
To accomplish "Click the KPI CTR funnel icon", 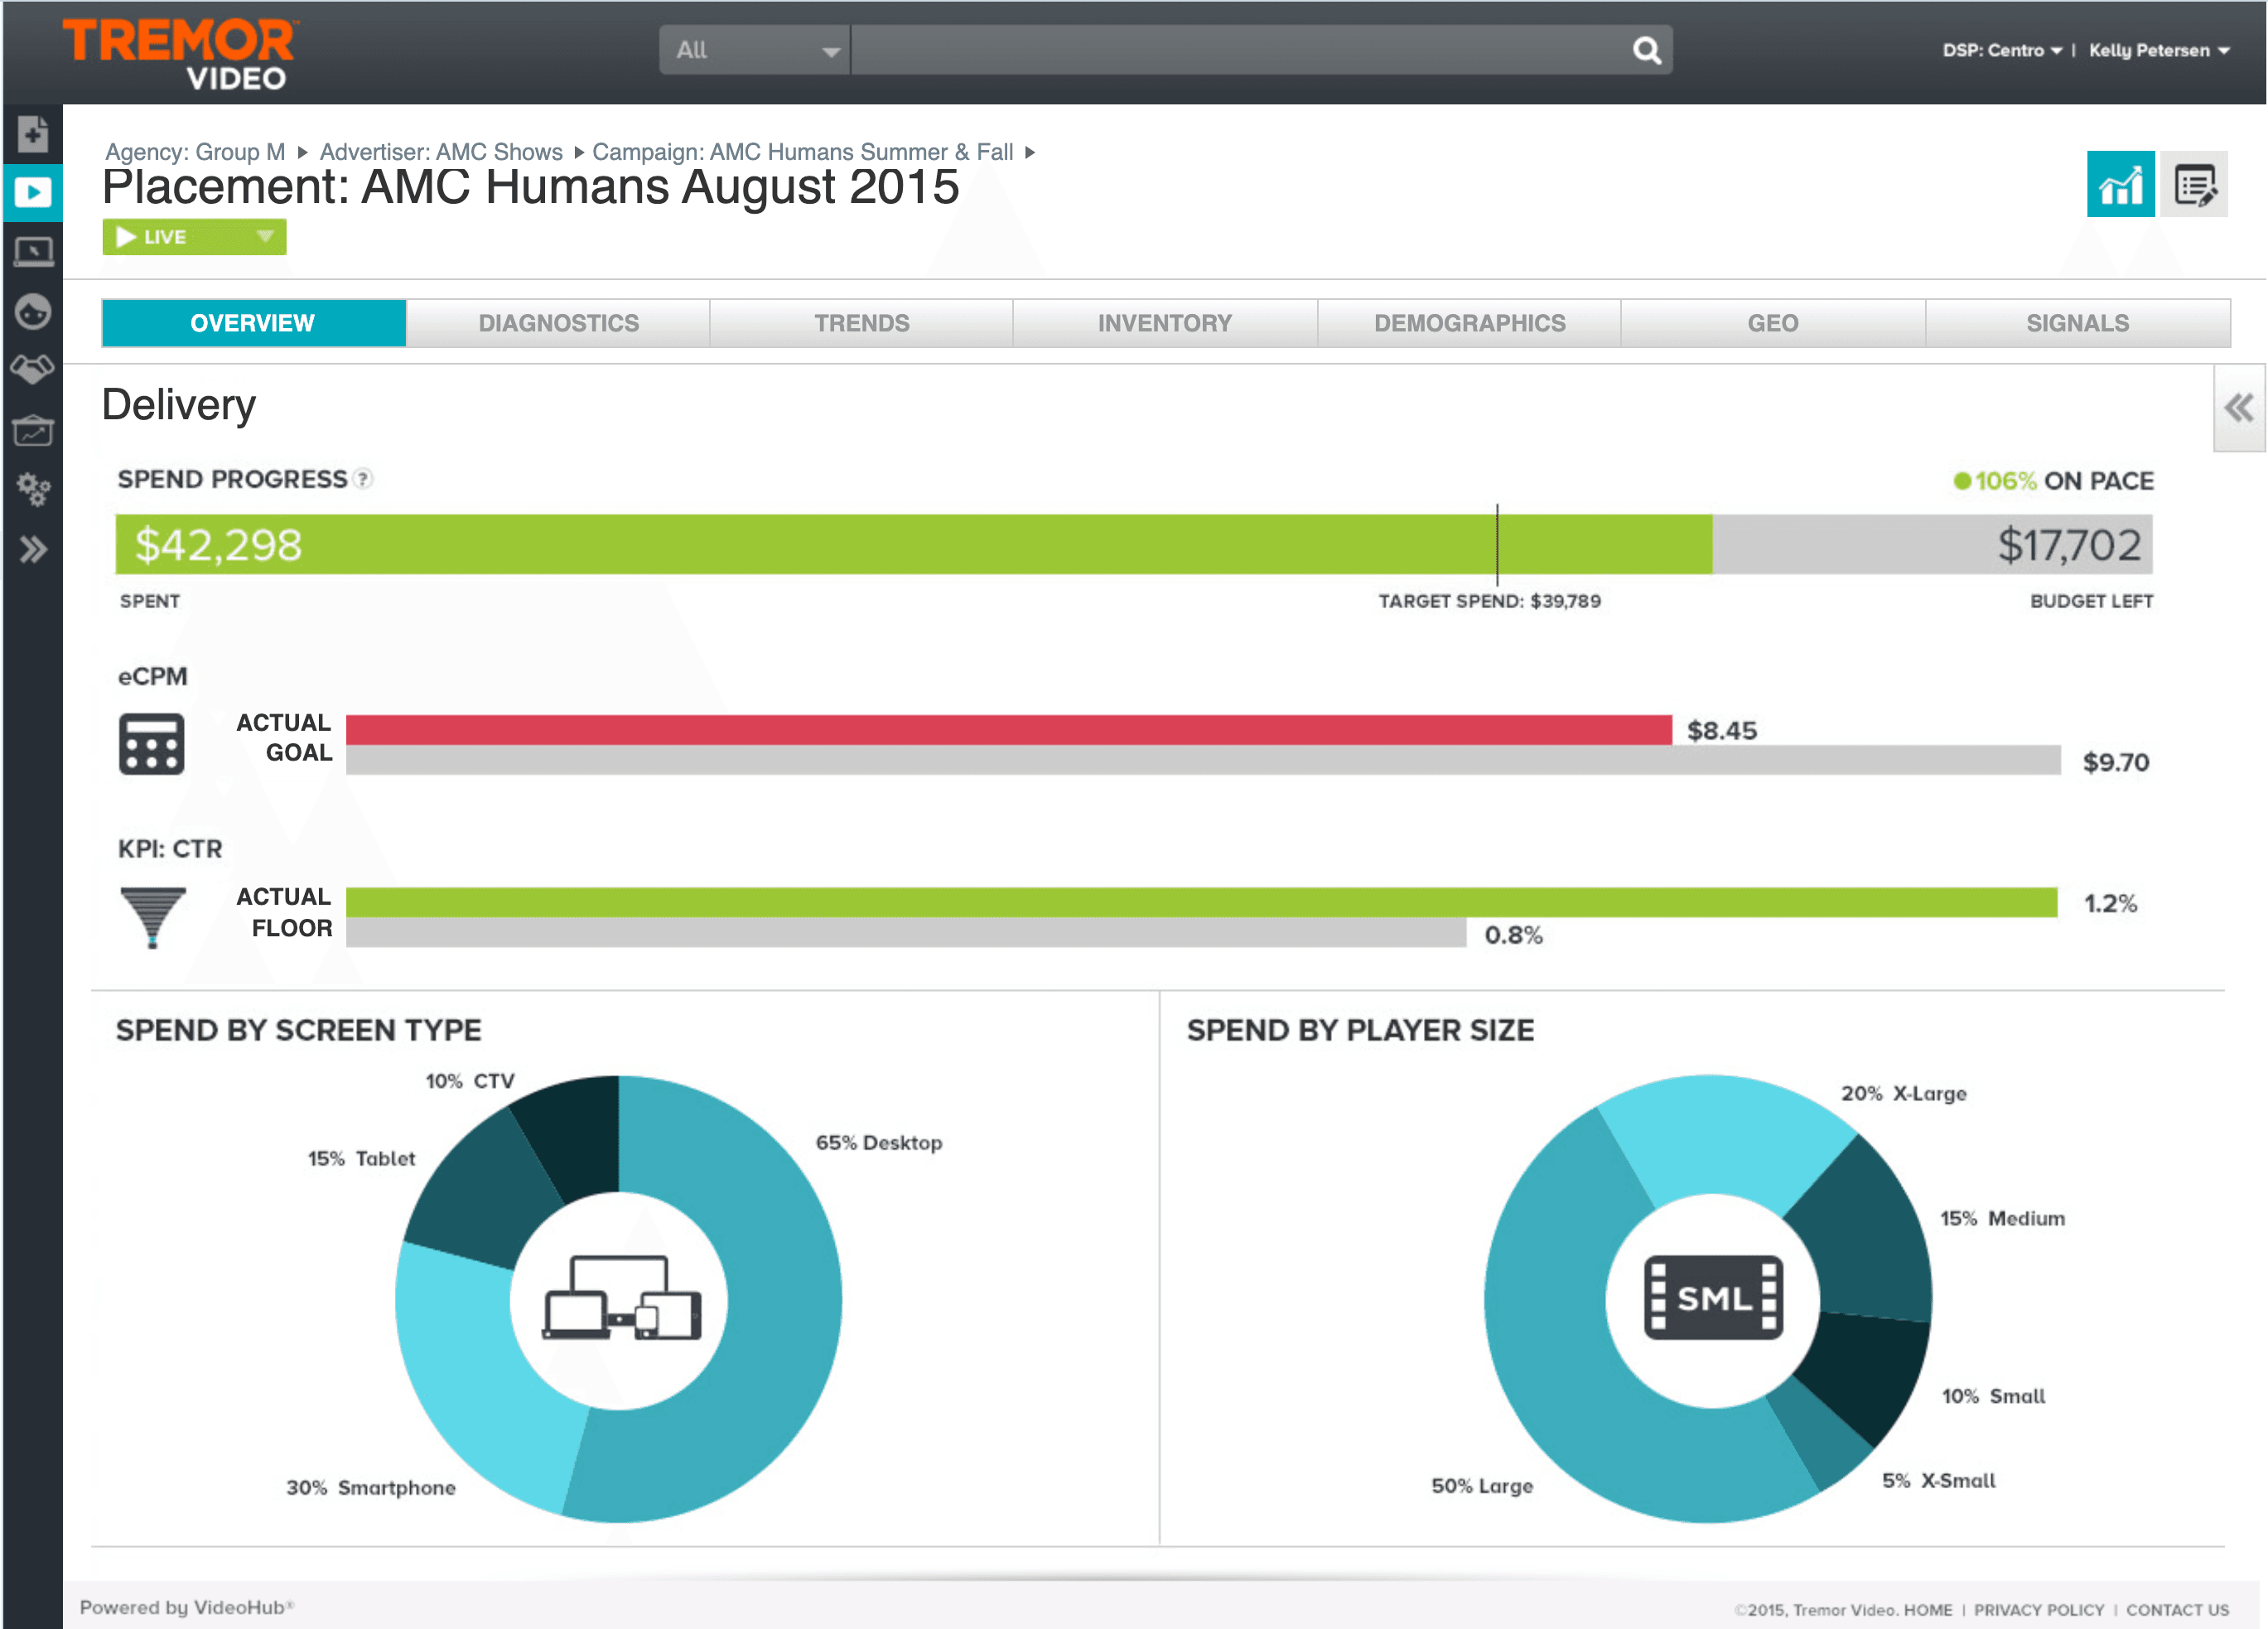I will pos(152,917).
